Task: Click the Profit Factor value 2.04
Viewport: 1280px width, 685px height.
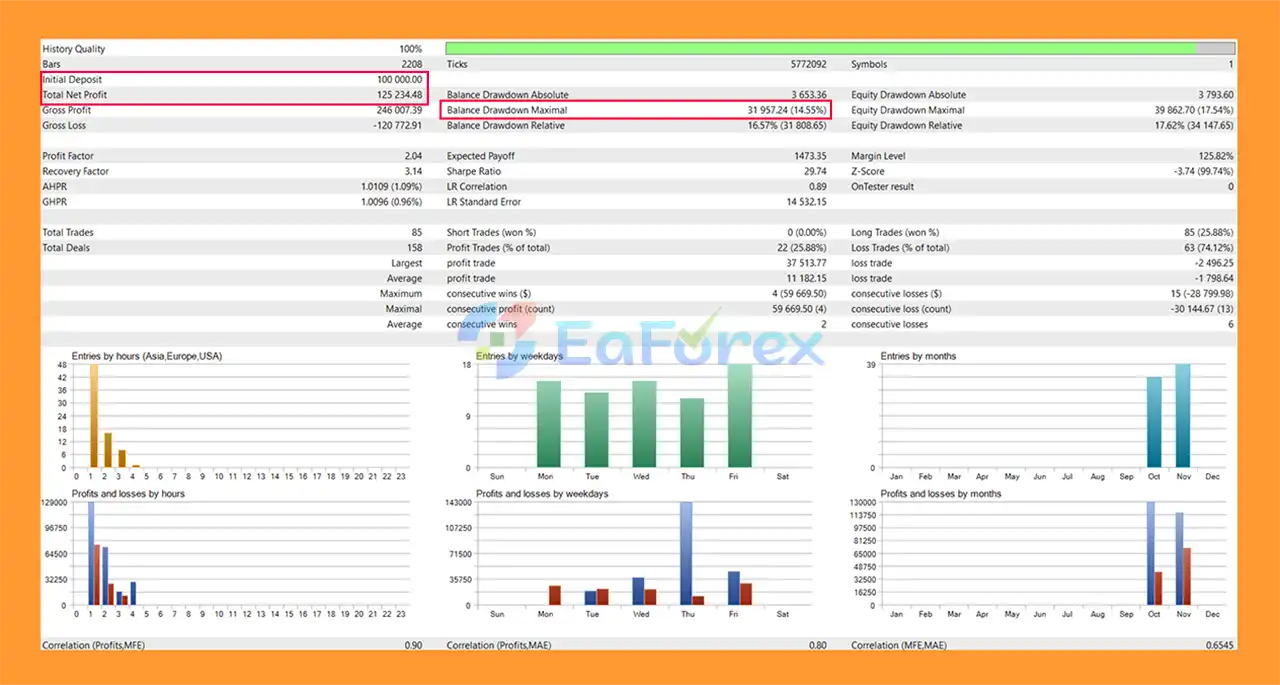Action: coord(412,156)
